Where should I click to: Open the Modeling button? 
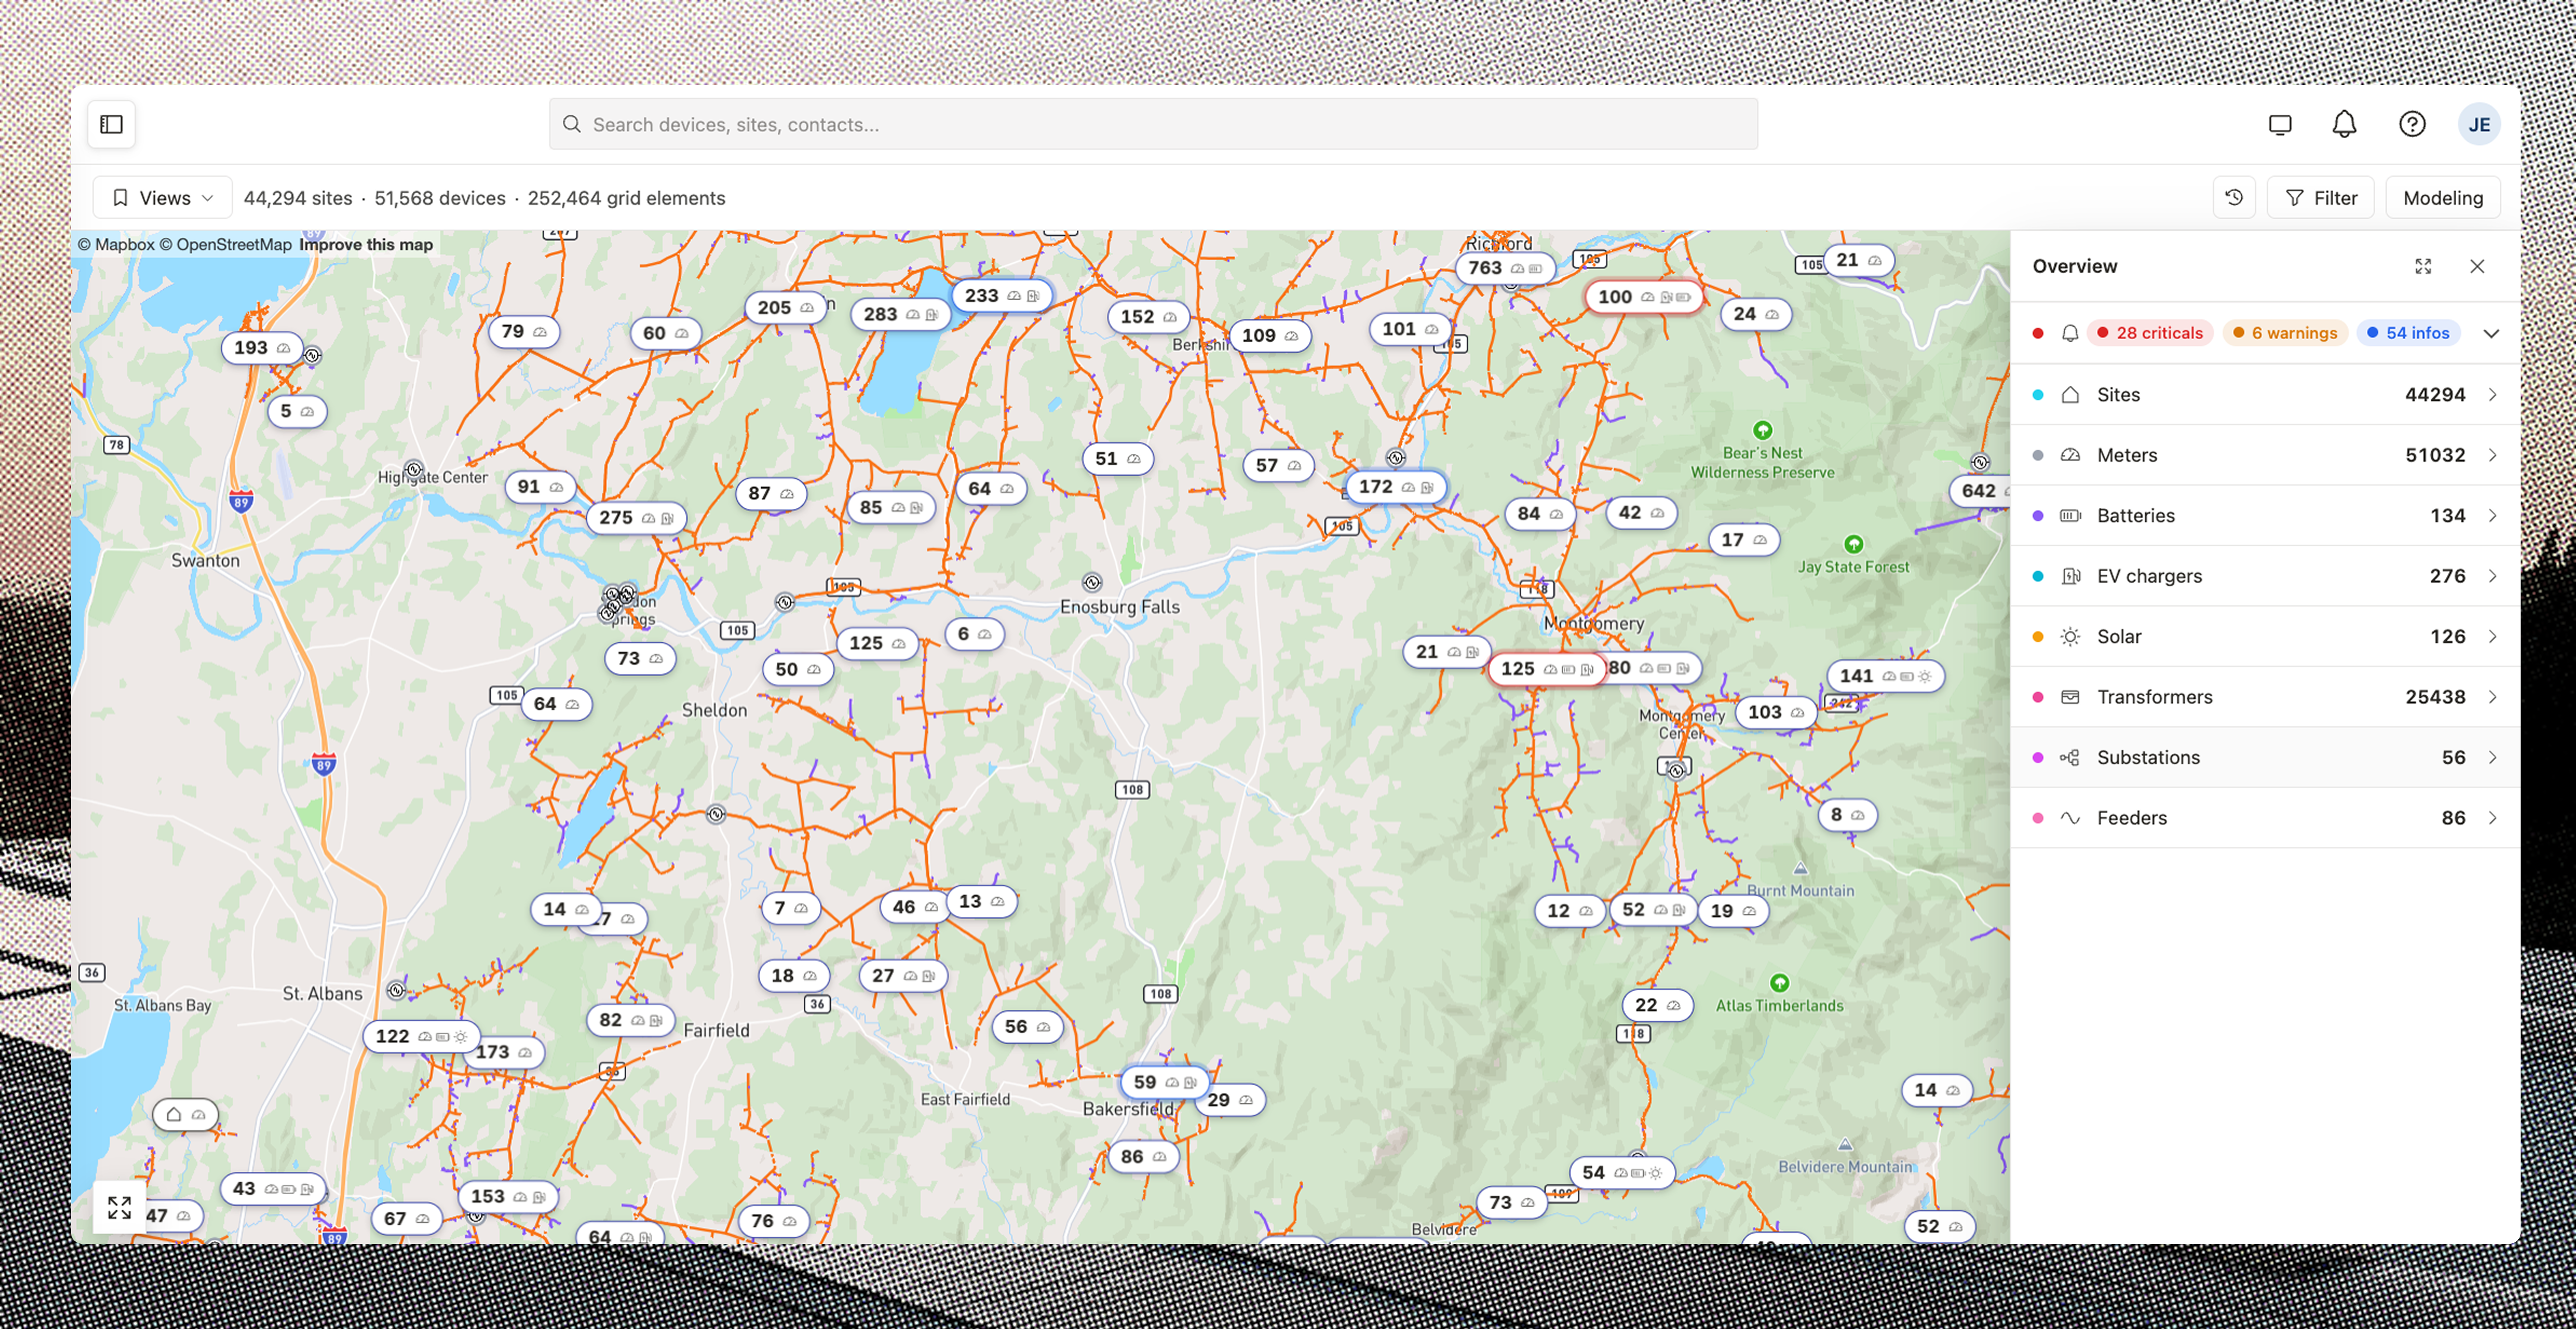(x=2442, y=198)
